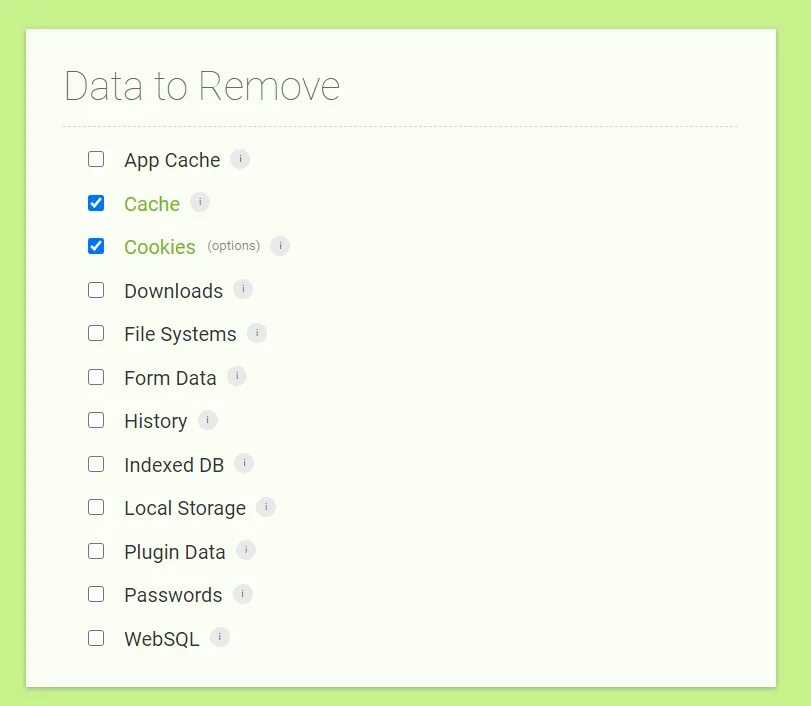Check the Passwords checkbox
This screenshot has height=706, width=811.
tap(96, 594)
